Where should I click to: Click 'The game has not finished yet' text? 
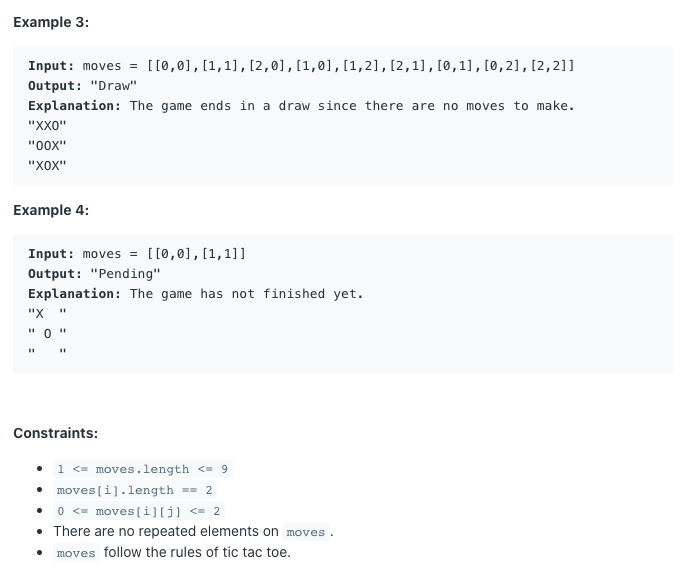246,293
